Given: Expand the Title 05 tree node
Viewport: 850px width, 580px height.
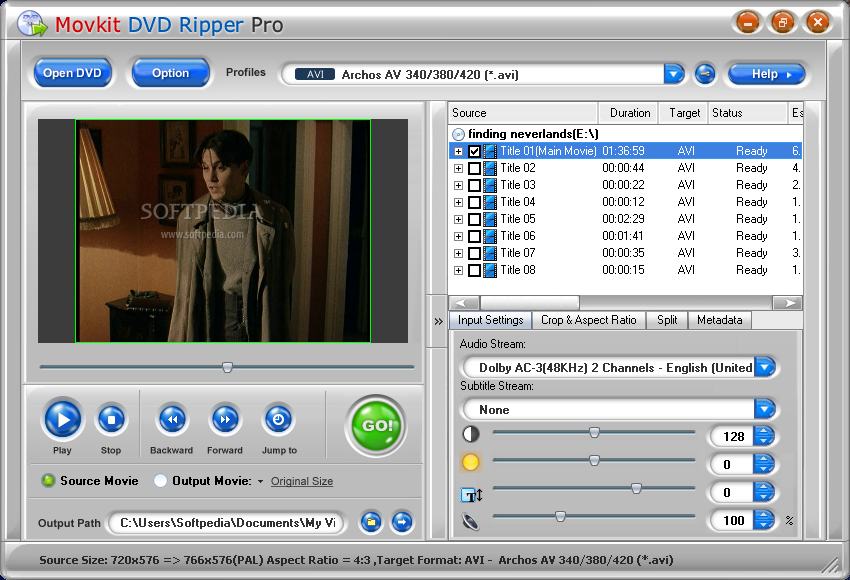Looking at the screenshot, I should (x=459, y=219).
